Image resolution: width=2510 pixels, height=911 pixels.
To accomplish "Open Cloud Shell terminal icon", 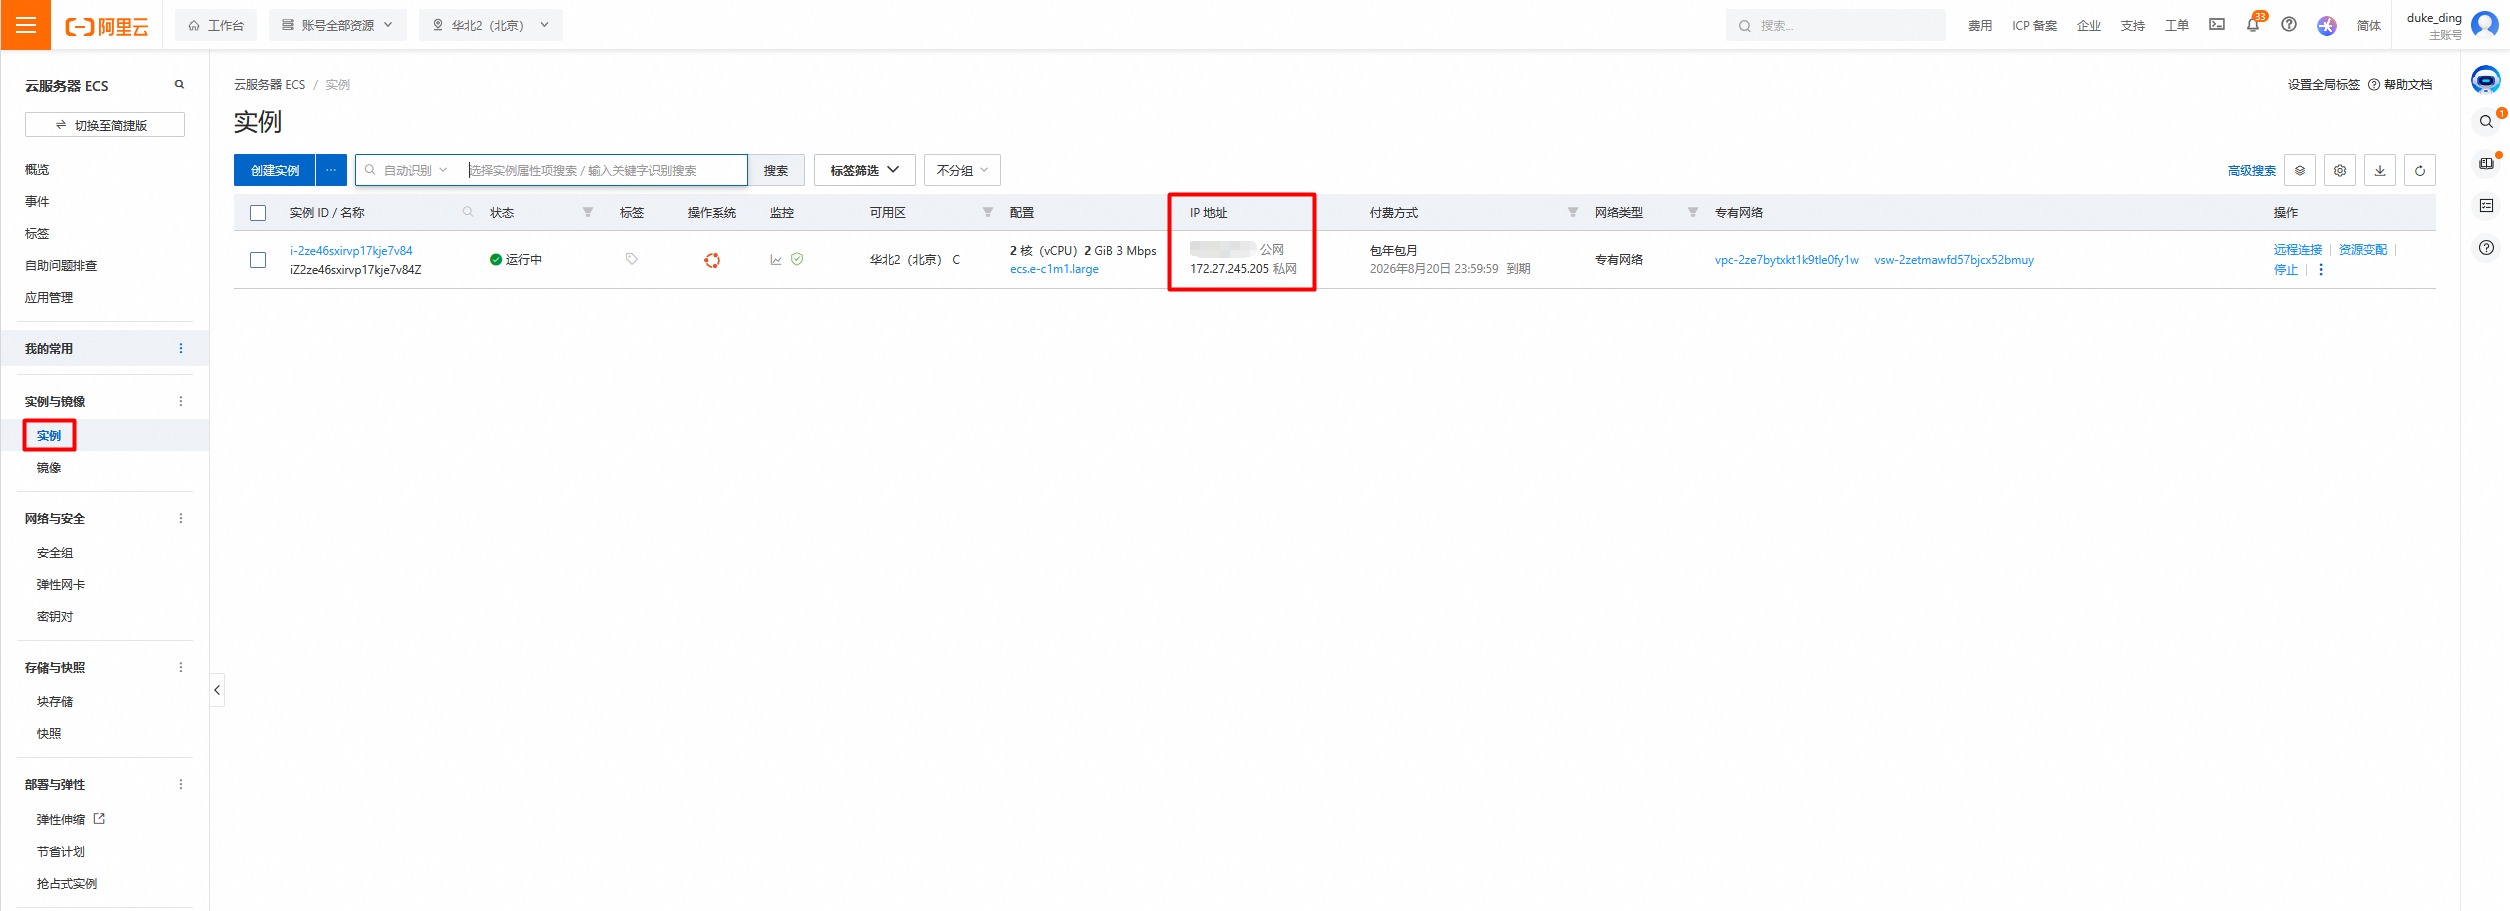I will [2217, 25].
